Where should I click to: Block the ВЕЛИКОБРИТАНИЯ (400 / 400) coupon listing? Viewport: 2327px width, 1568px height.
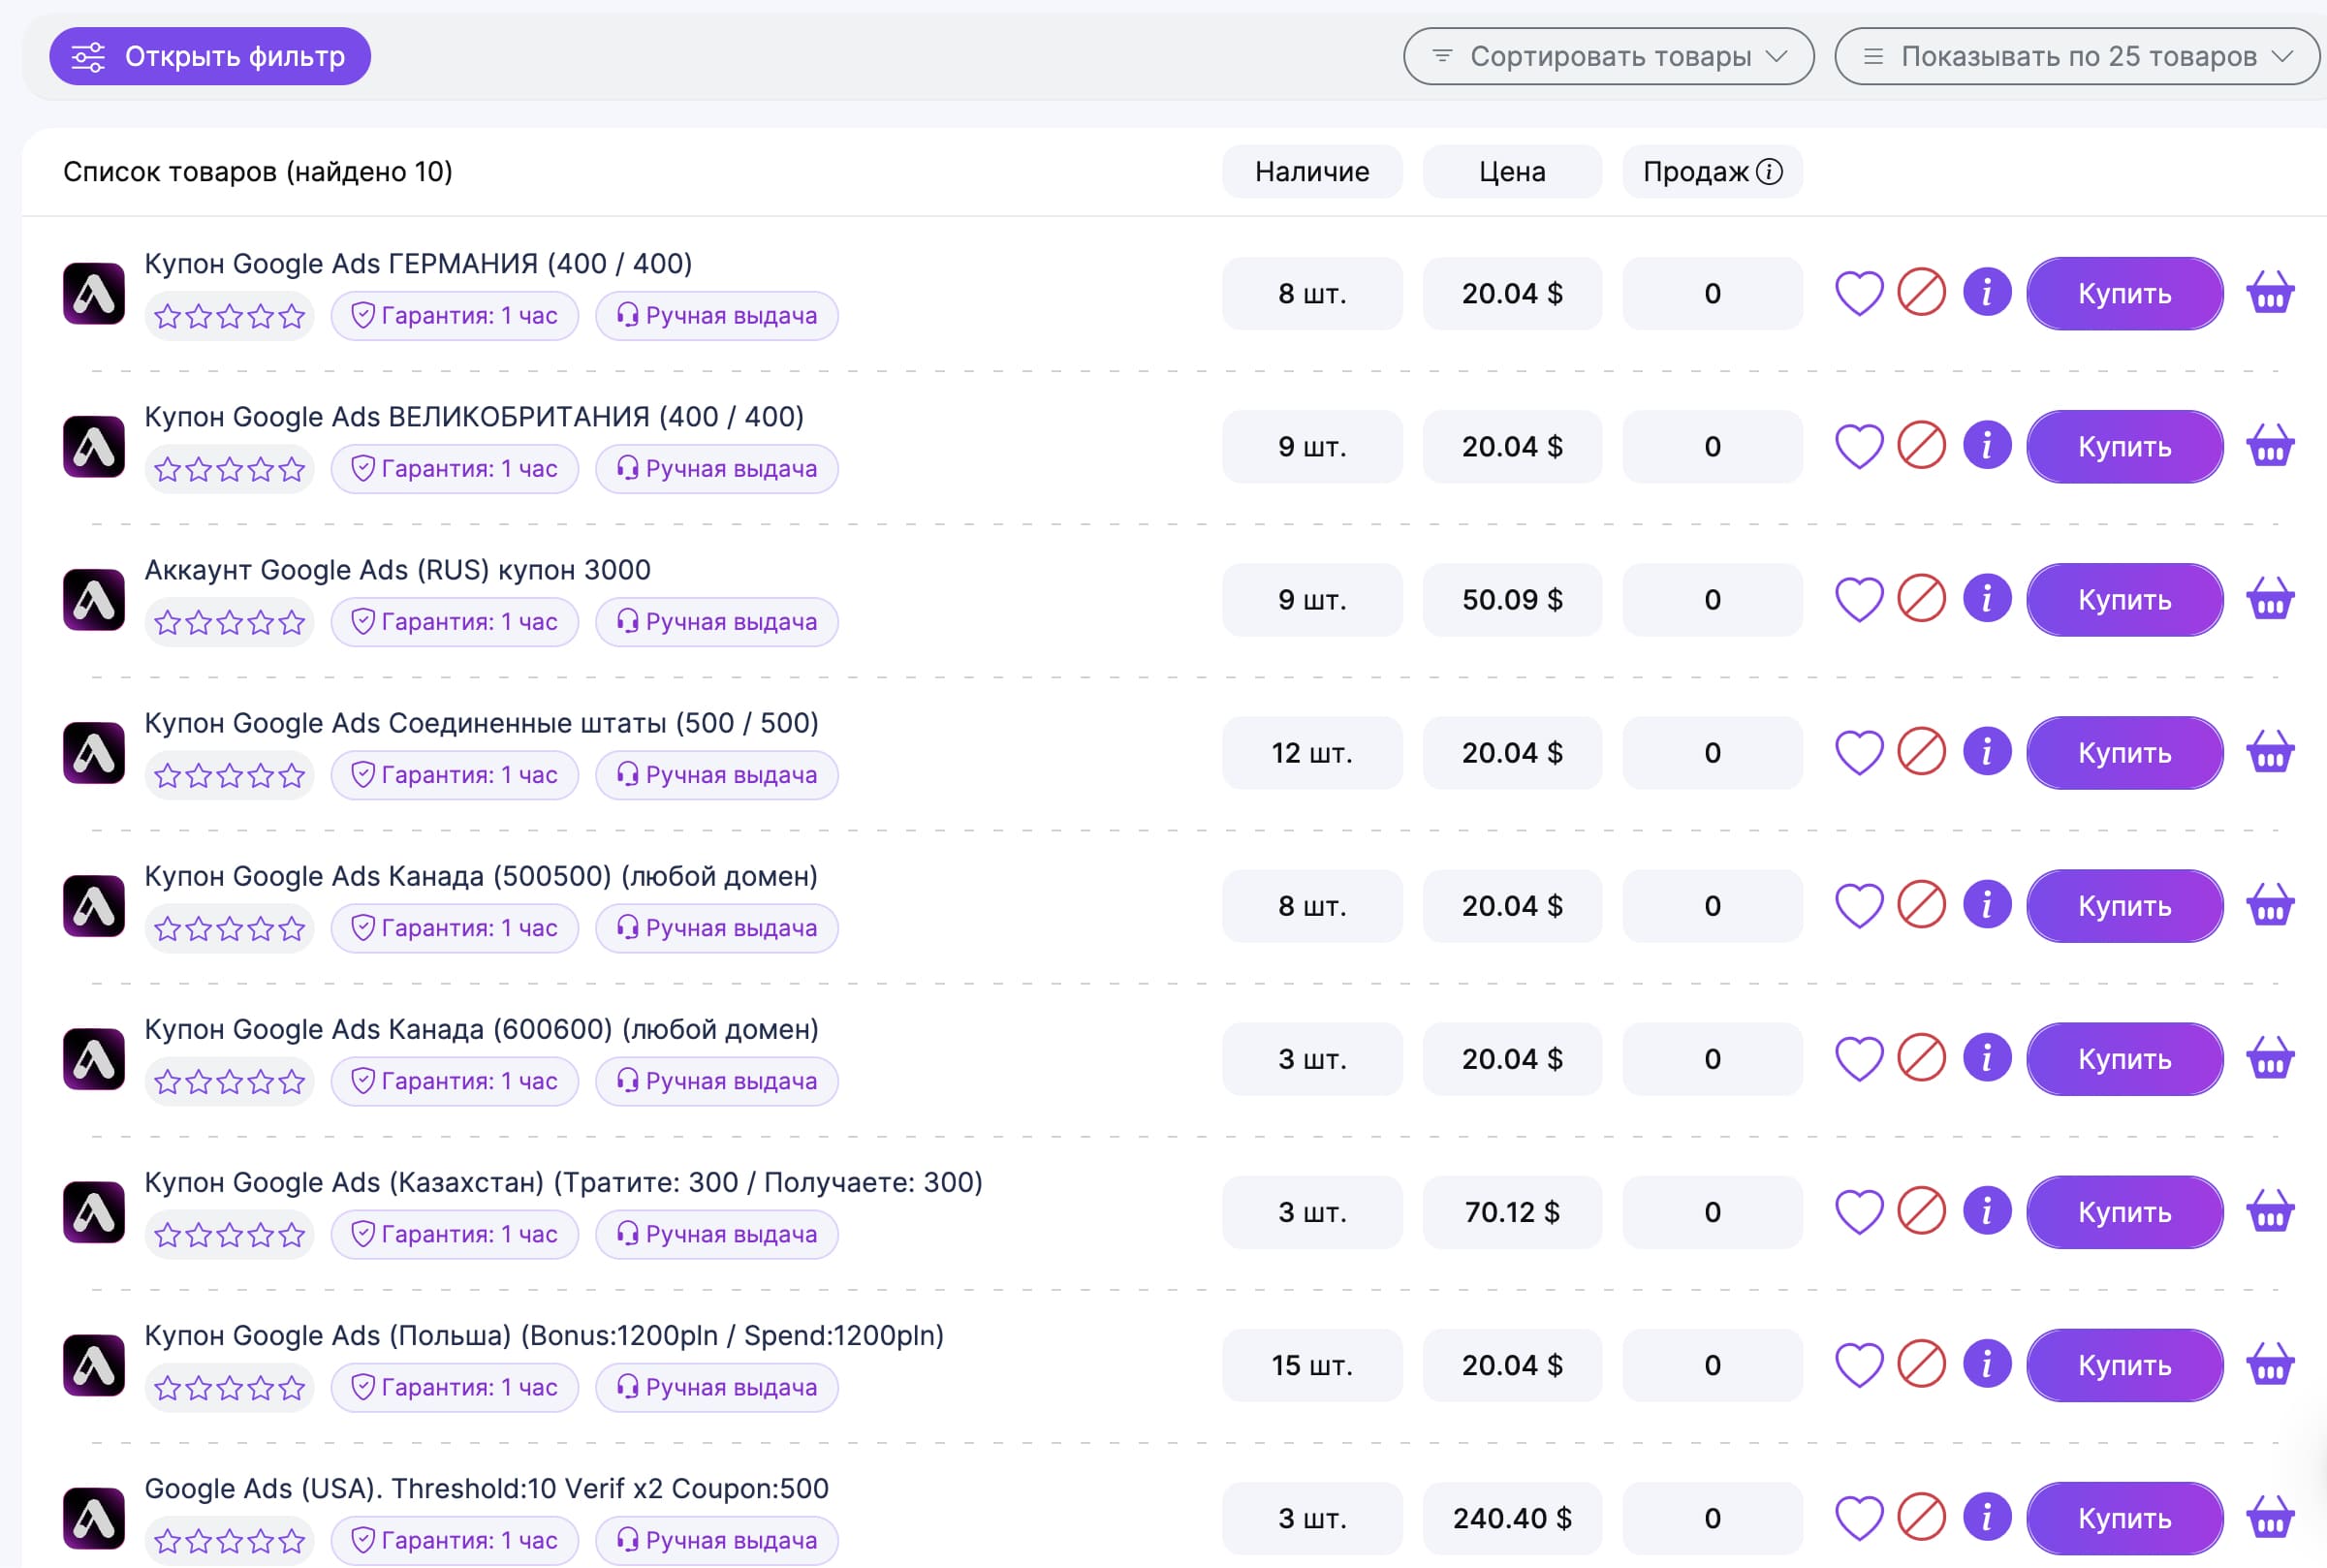click(1921, 446)
